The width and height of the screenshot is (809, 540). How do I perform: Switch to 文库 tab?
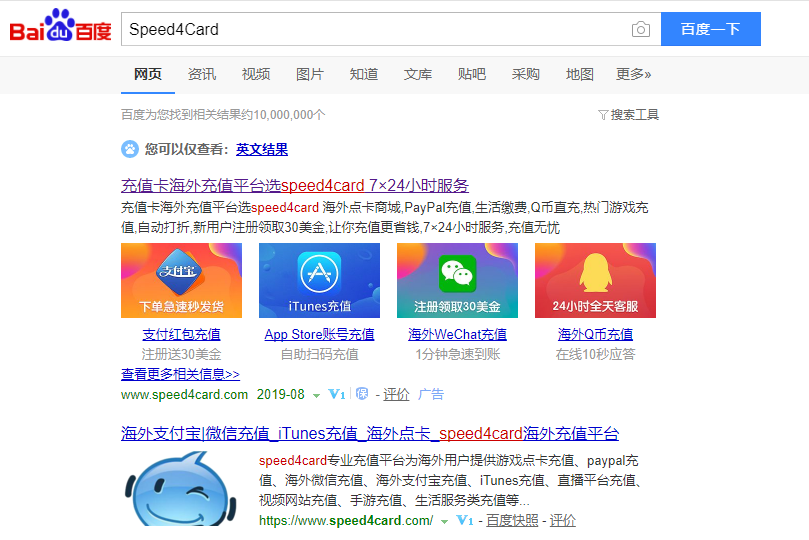[x=417, y=74]
